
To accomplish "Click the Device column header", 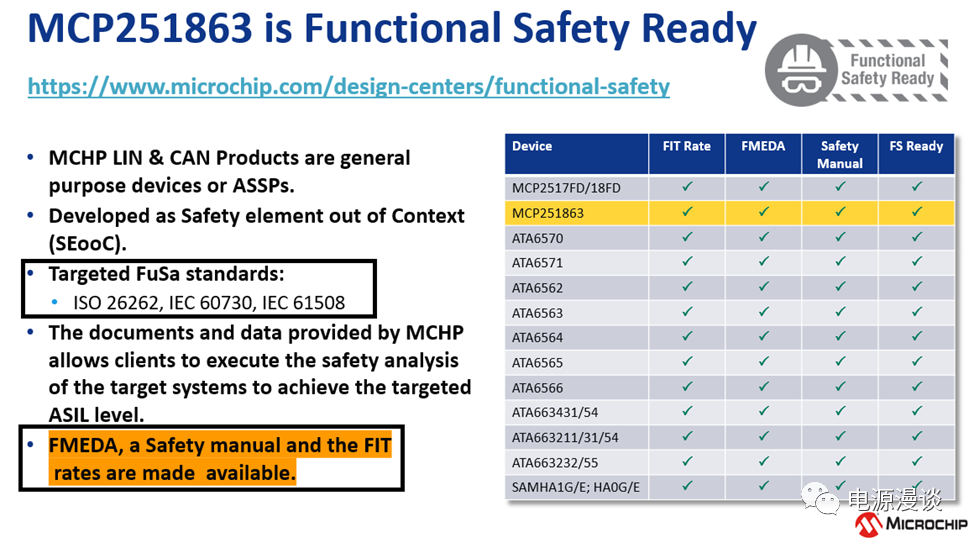I will (x=532, y=146).
